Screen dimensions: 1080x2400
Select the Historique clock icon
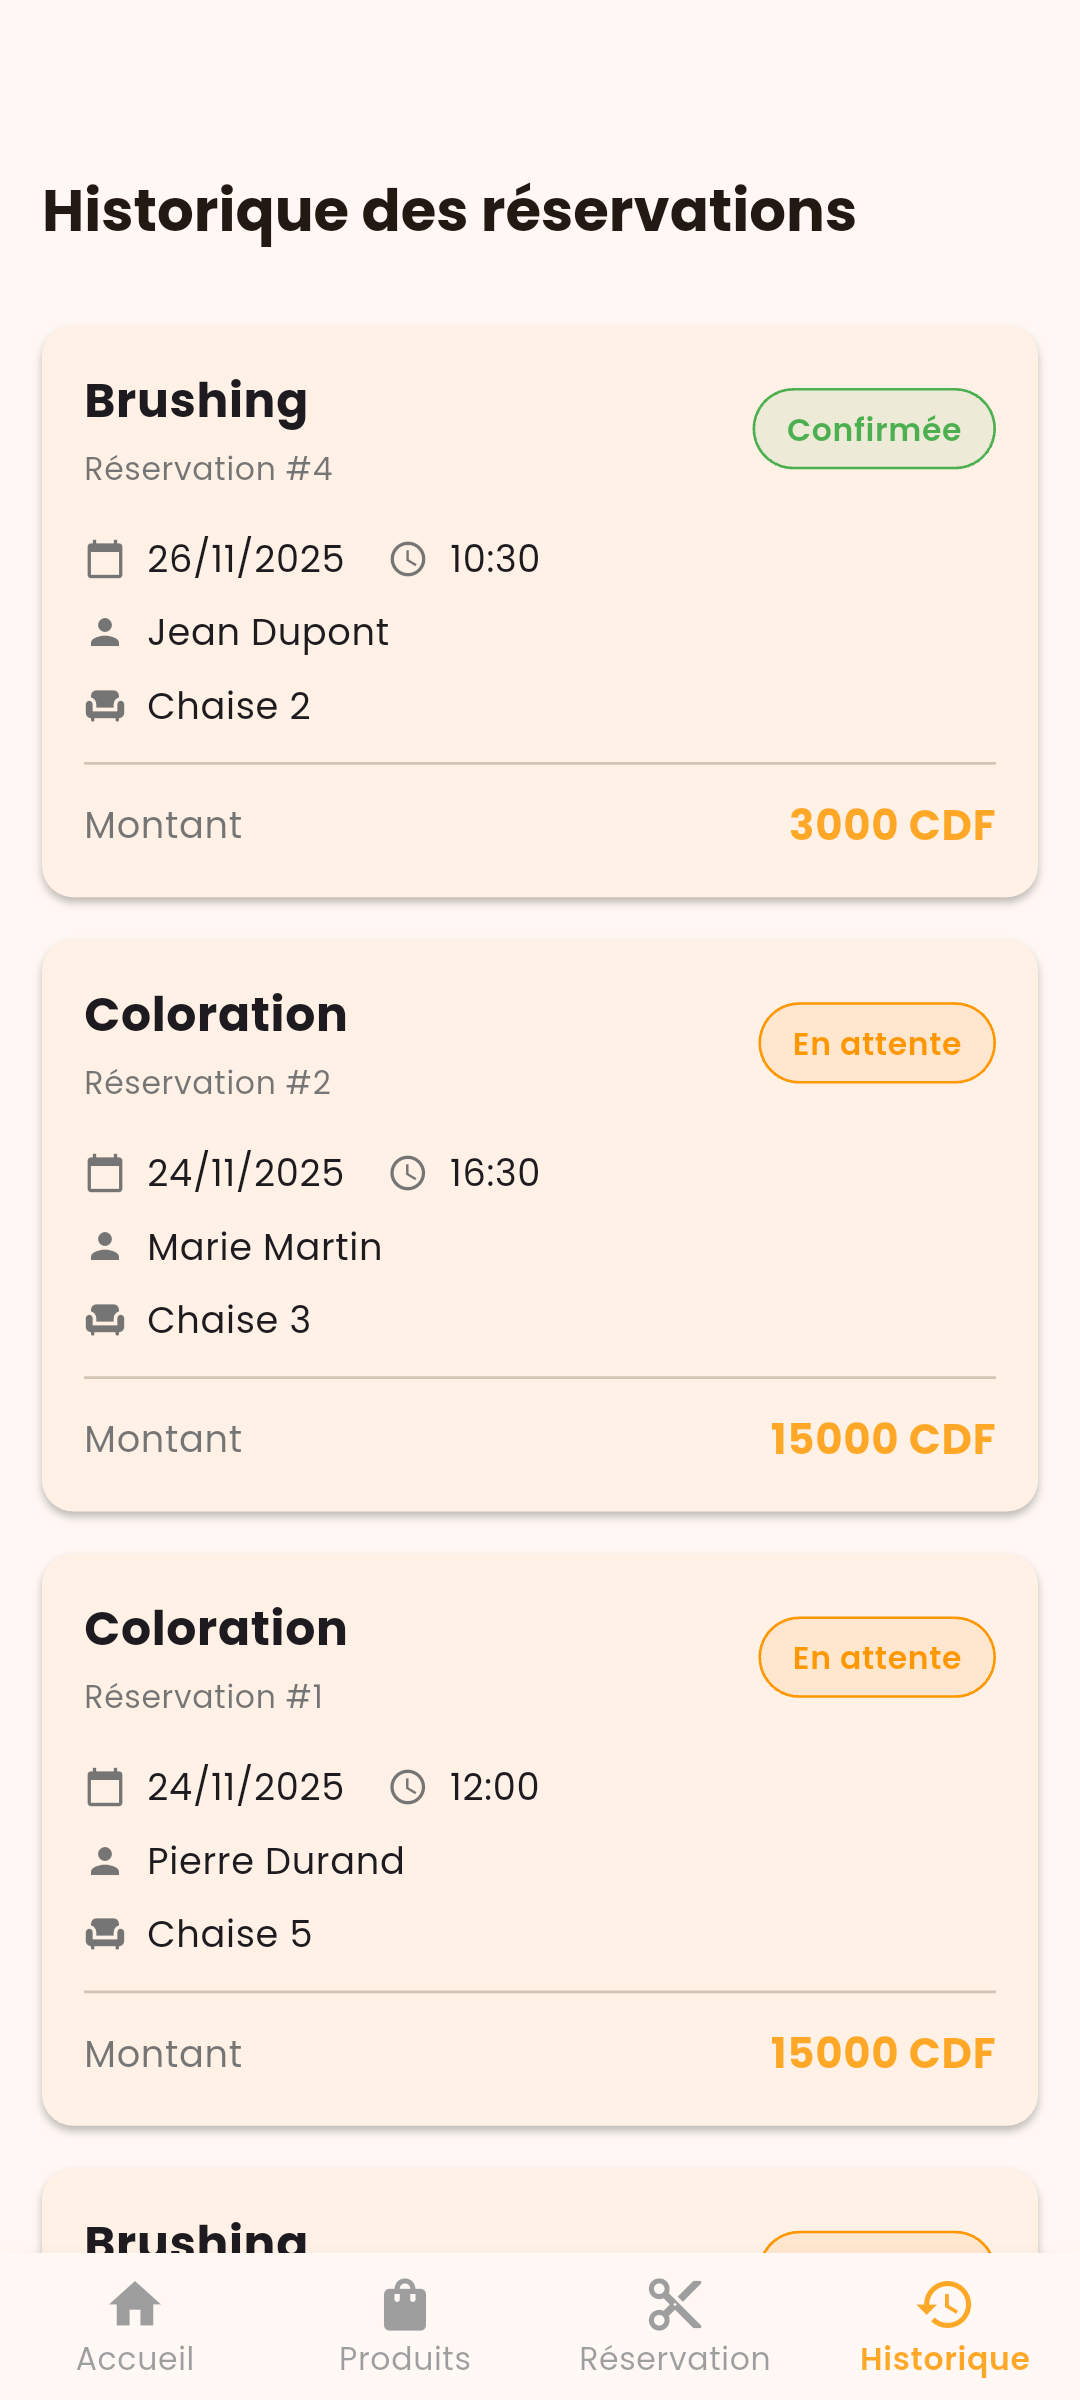(945, 2305)
